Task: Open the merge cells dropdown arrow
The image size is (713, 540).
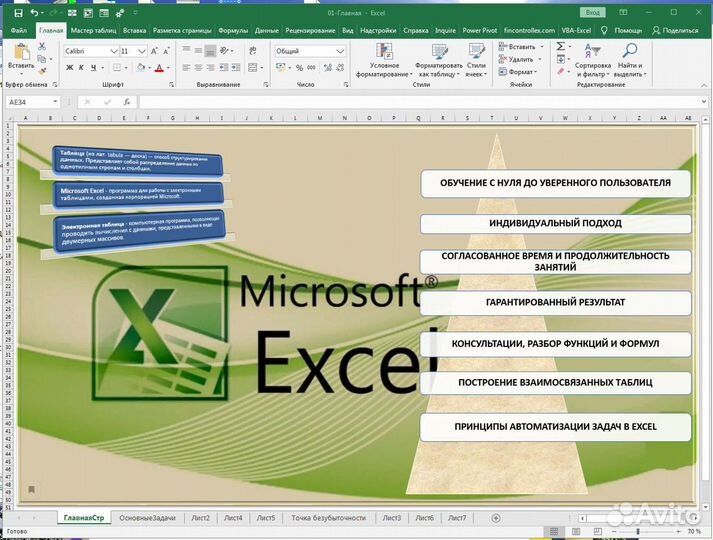Action: tap(262, 68)
